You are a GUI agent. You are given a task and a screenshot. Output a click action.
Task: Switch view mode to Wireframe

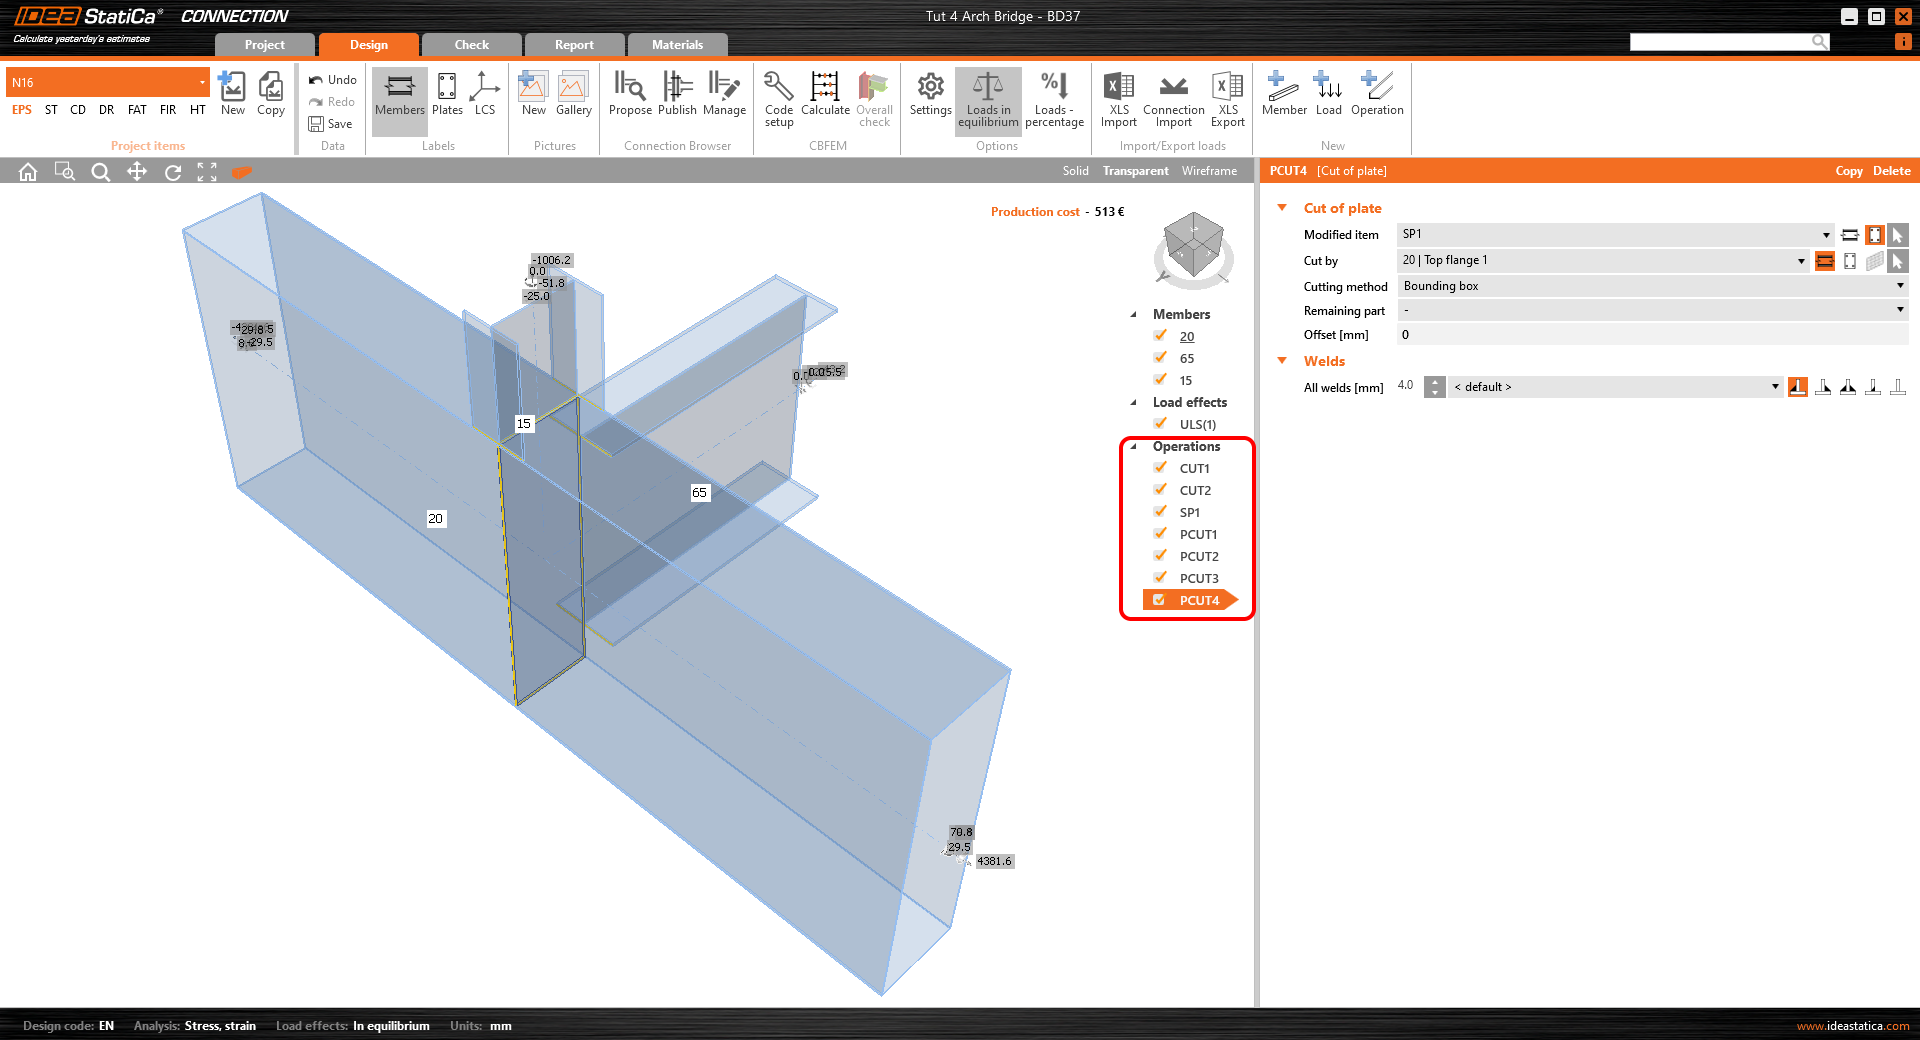[x=1209, y=170]
